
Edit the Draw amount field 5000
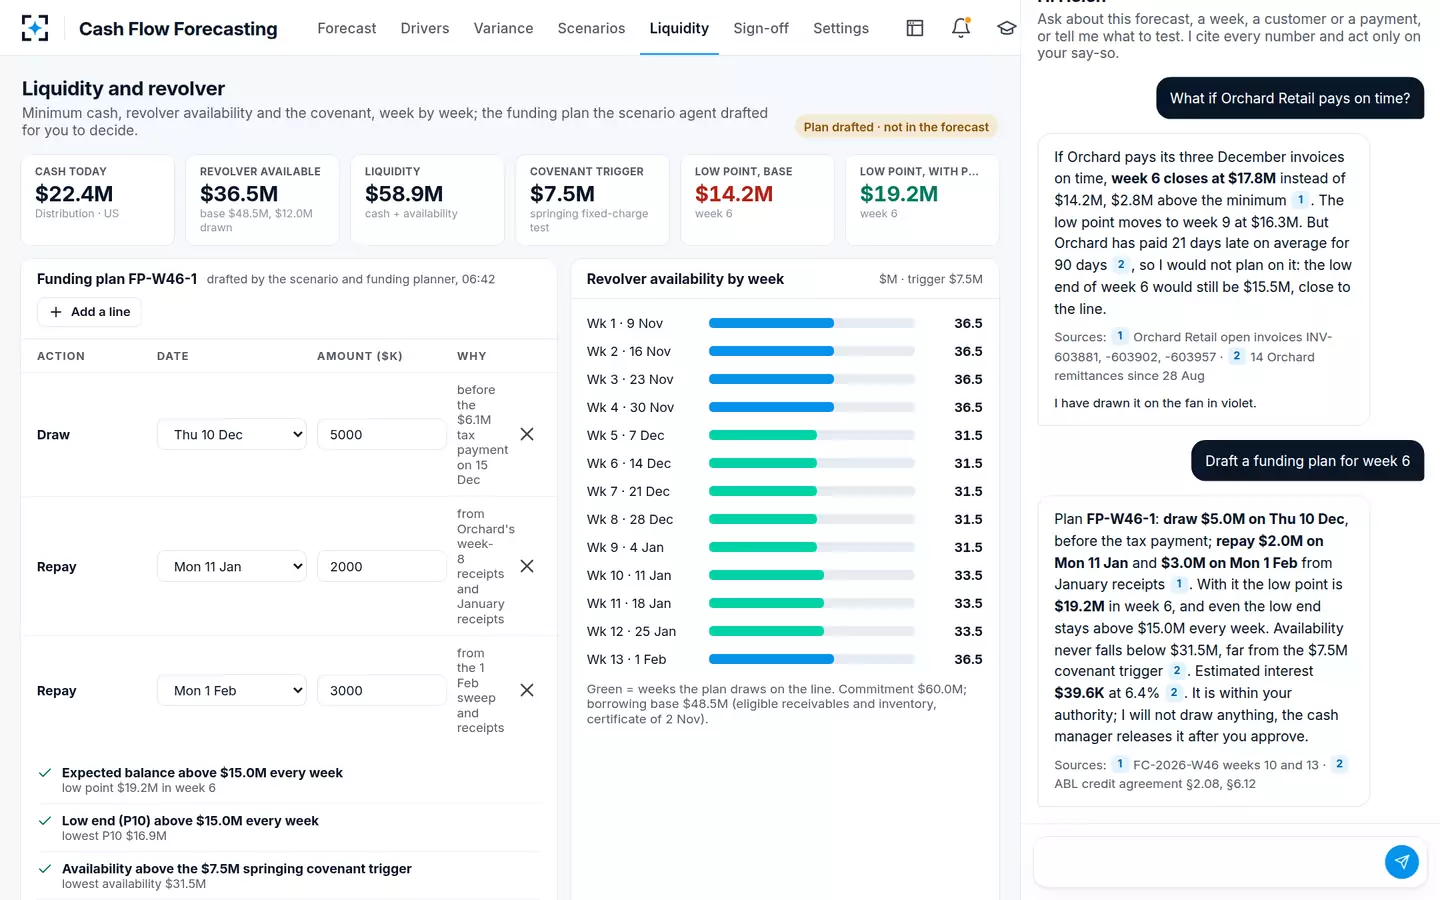[382, 434]
